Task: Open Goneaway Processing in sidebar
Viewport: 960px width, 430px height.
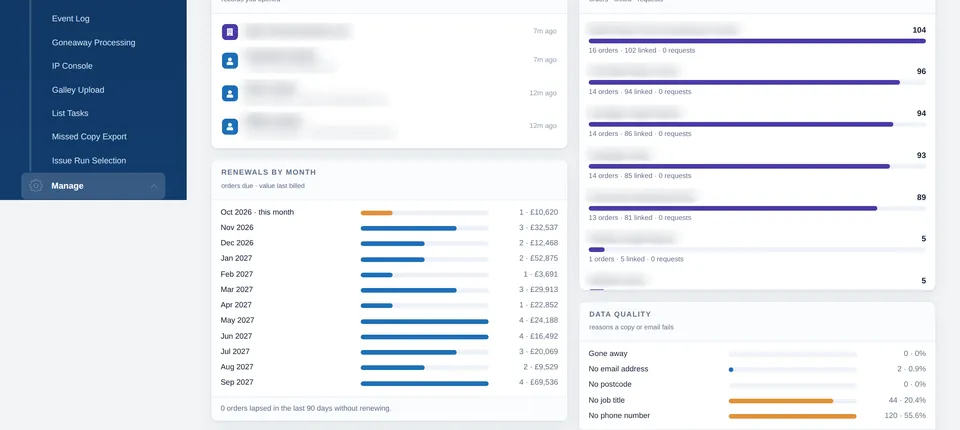Action: [x=94, y=42]
